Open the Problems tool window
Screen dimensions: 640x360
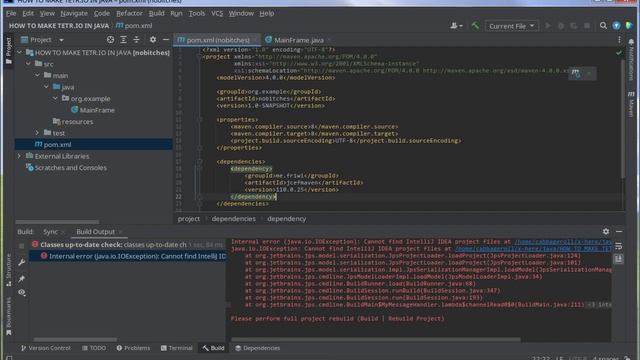[x=133, y=348]
